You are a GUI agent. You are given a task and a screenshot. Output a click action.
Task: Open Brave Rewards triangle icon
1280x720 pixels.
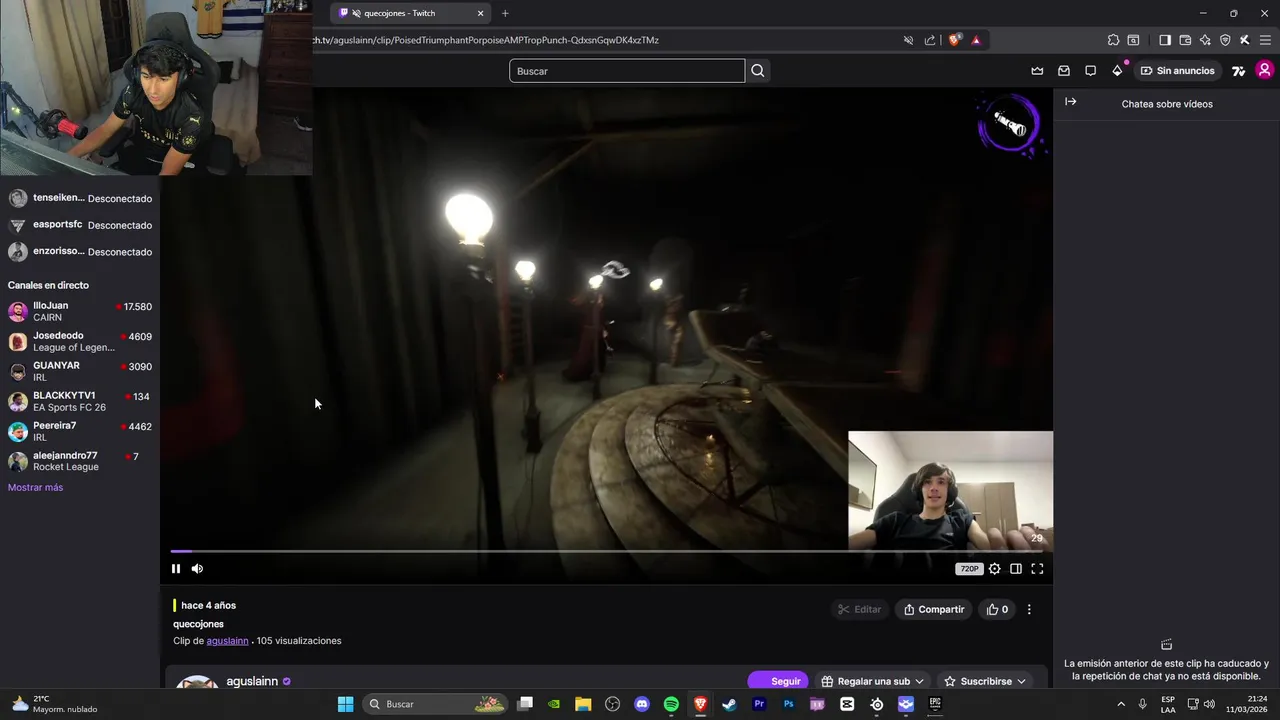coord(976,40)
